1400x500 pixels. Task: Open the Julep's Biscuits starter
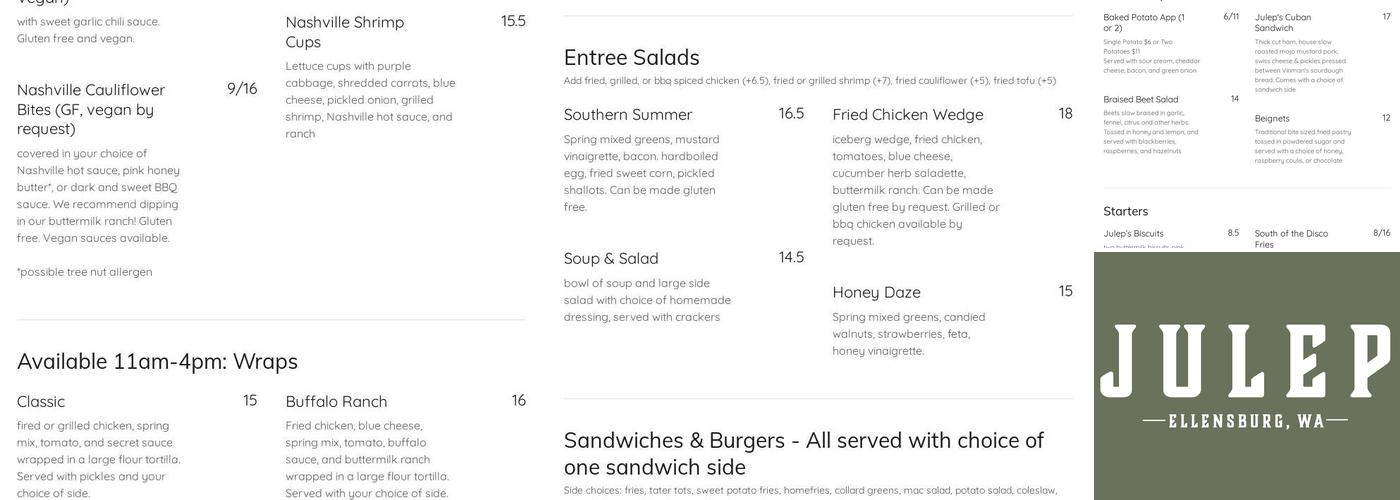point(1133,233)
